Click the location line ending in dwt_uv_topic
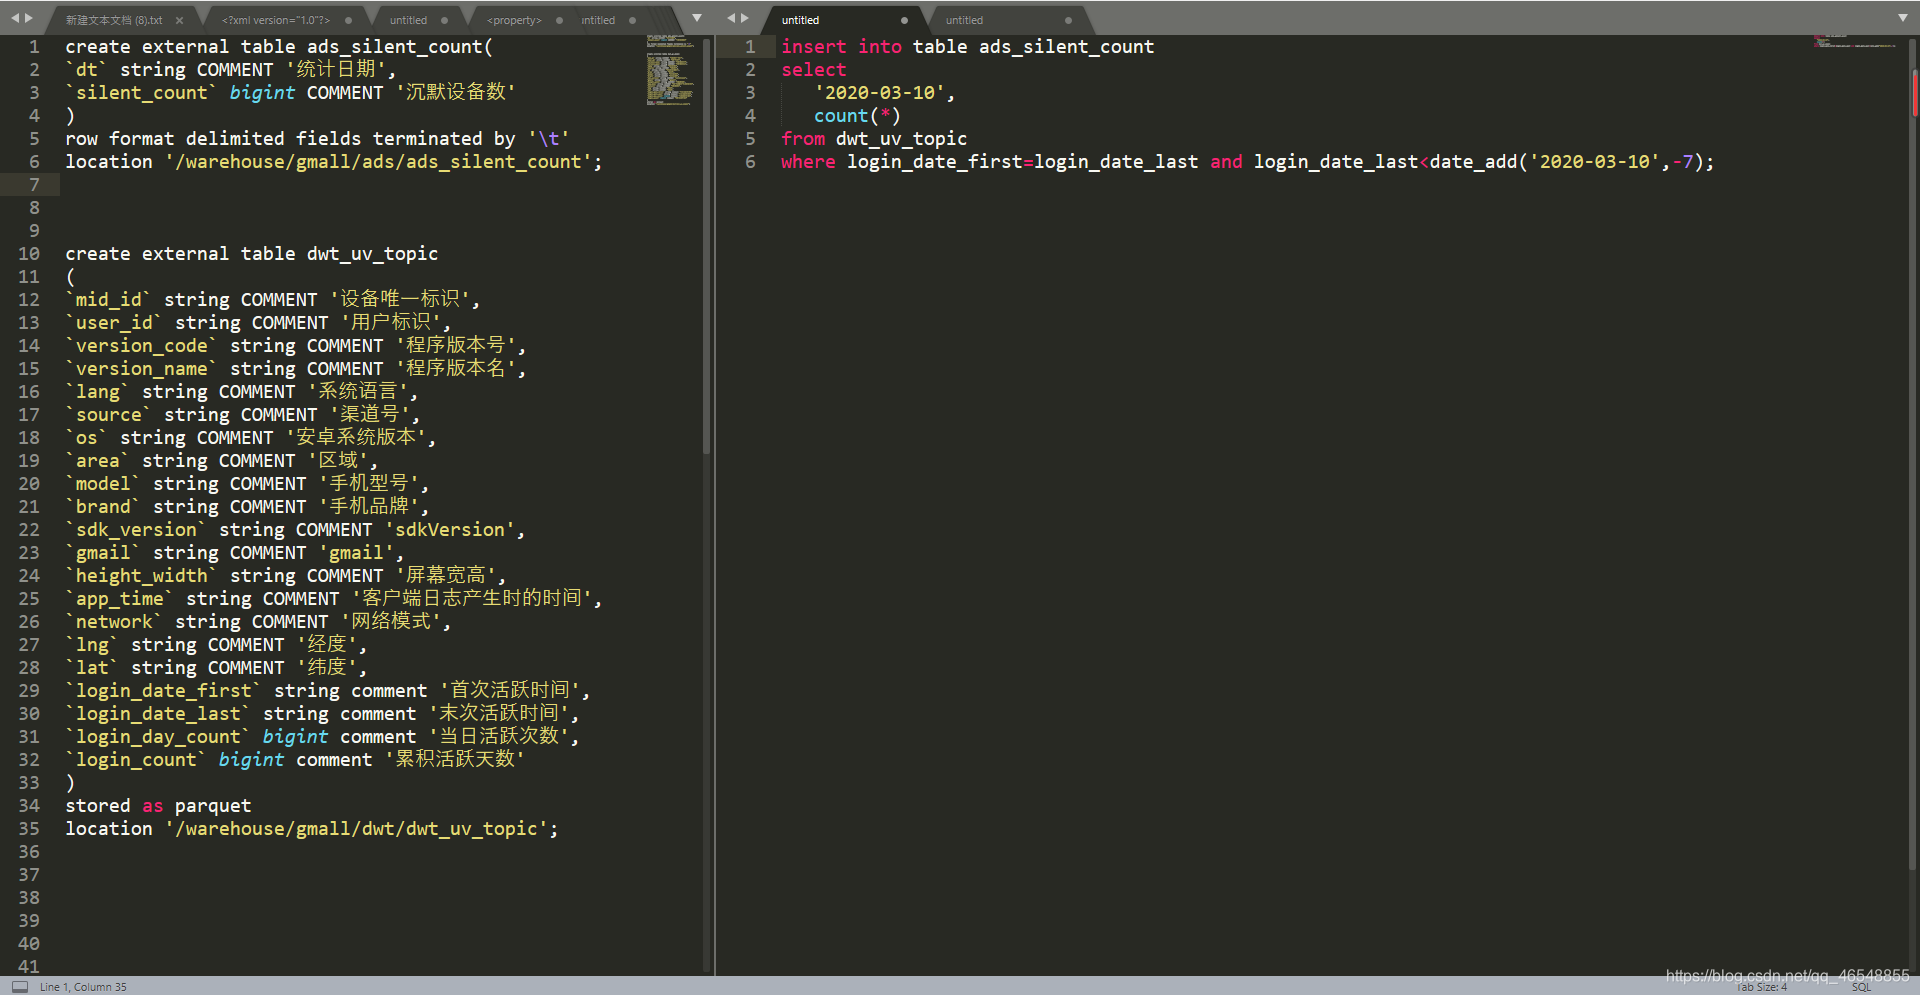Screen dimensions: 1920x995 tap(312, 829)
